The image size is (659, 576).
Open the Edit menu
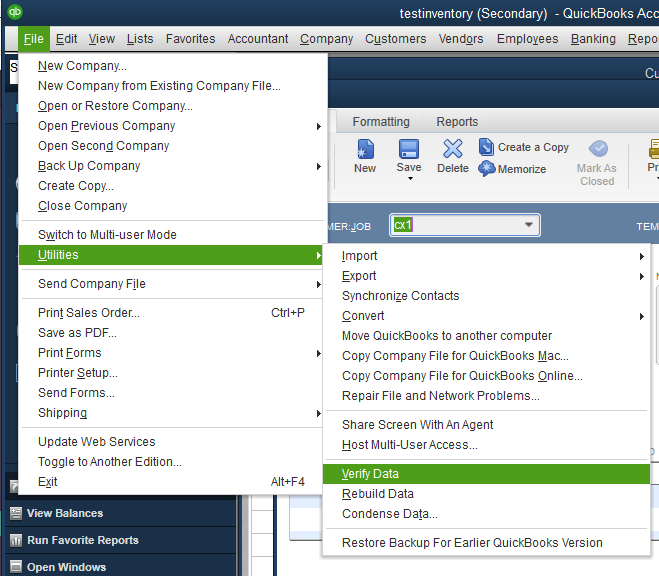click(x=66, y=39)
